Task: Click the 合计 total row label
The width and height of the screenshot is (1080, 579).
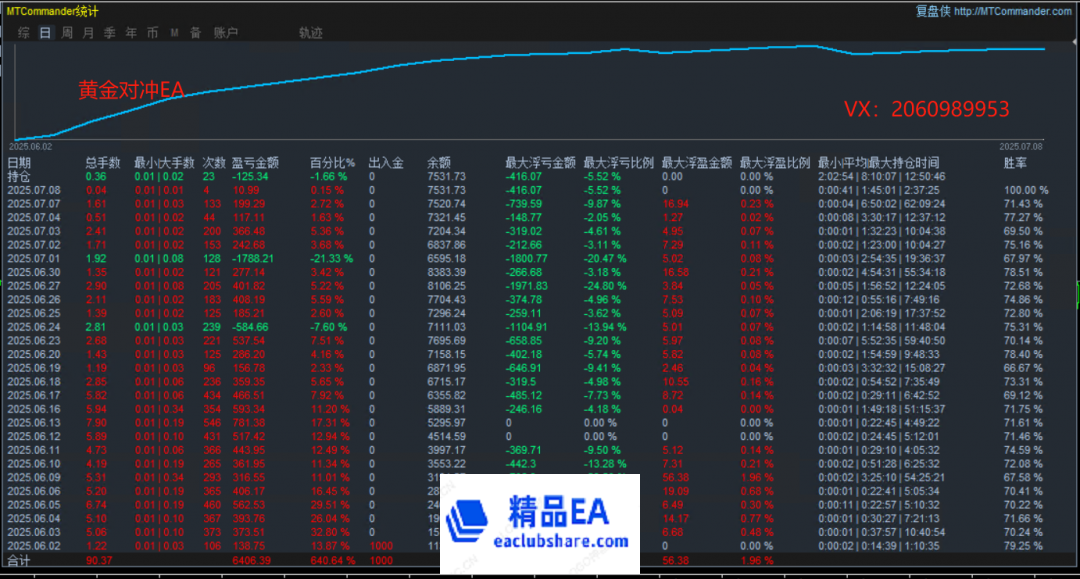Action: coord(20,561)
